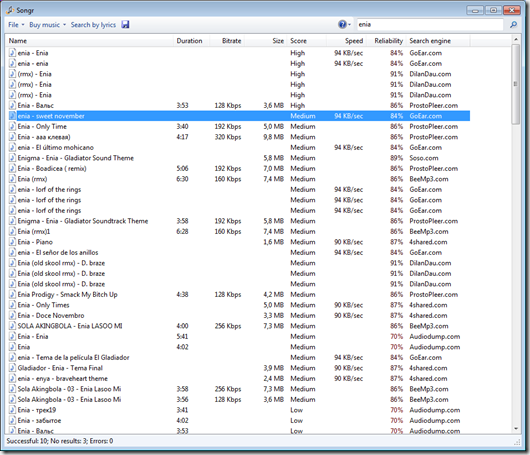Click '2,4 MB' size cell

click(273, 378)
